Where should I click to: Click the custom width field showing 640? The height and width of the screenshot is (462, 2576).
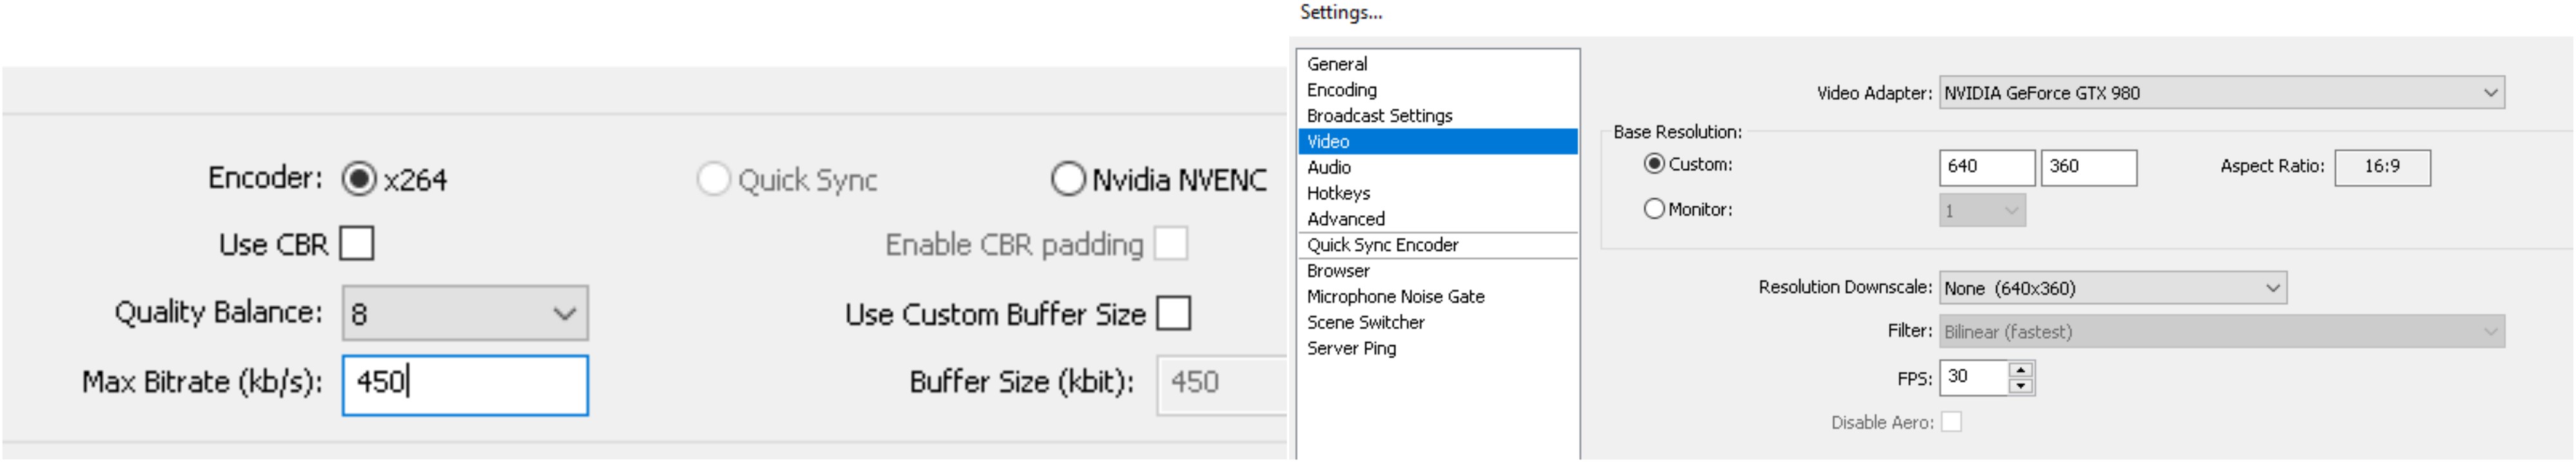pyautogui.click(x=1986, y=167)
